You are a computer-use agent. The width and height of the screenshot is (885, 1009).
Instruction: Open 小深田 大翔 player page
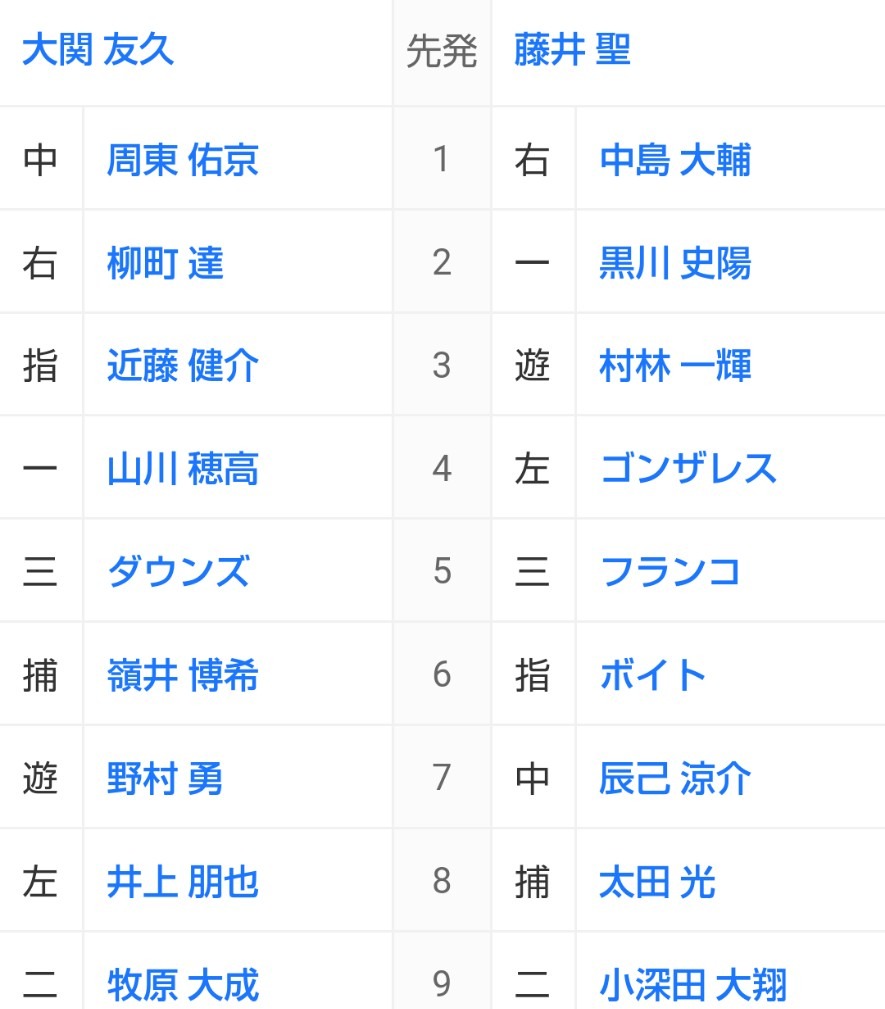click(x=693, y=985)
